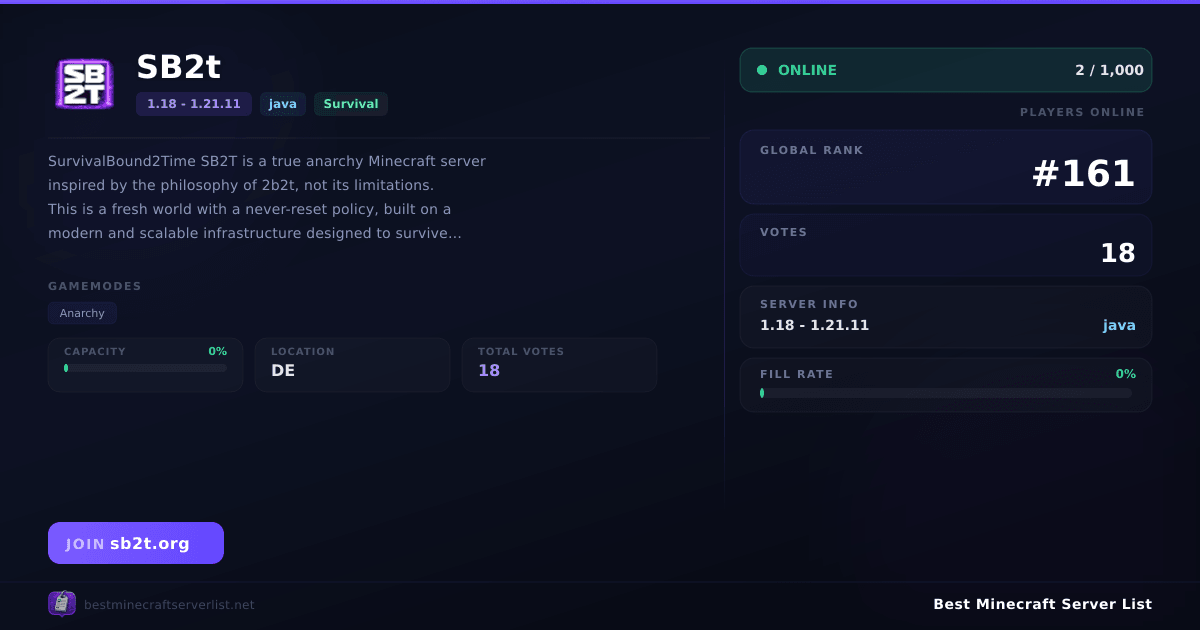The width and height of the screenshot is (1200, 630).
Task: Click the VOTES card value 18
Action: [1118, 253]
